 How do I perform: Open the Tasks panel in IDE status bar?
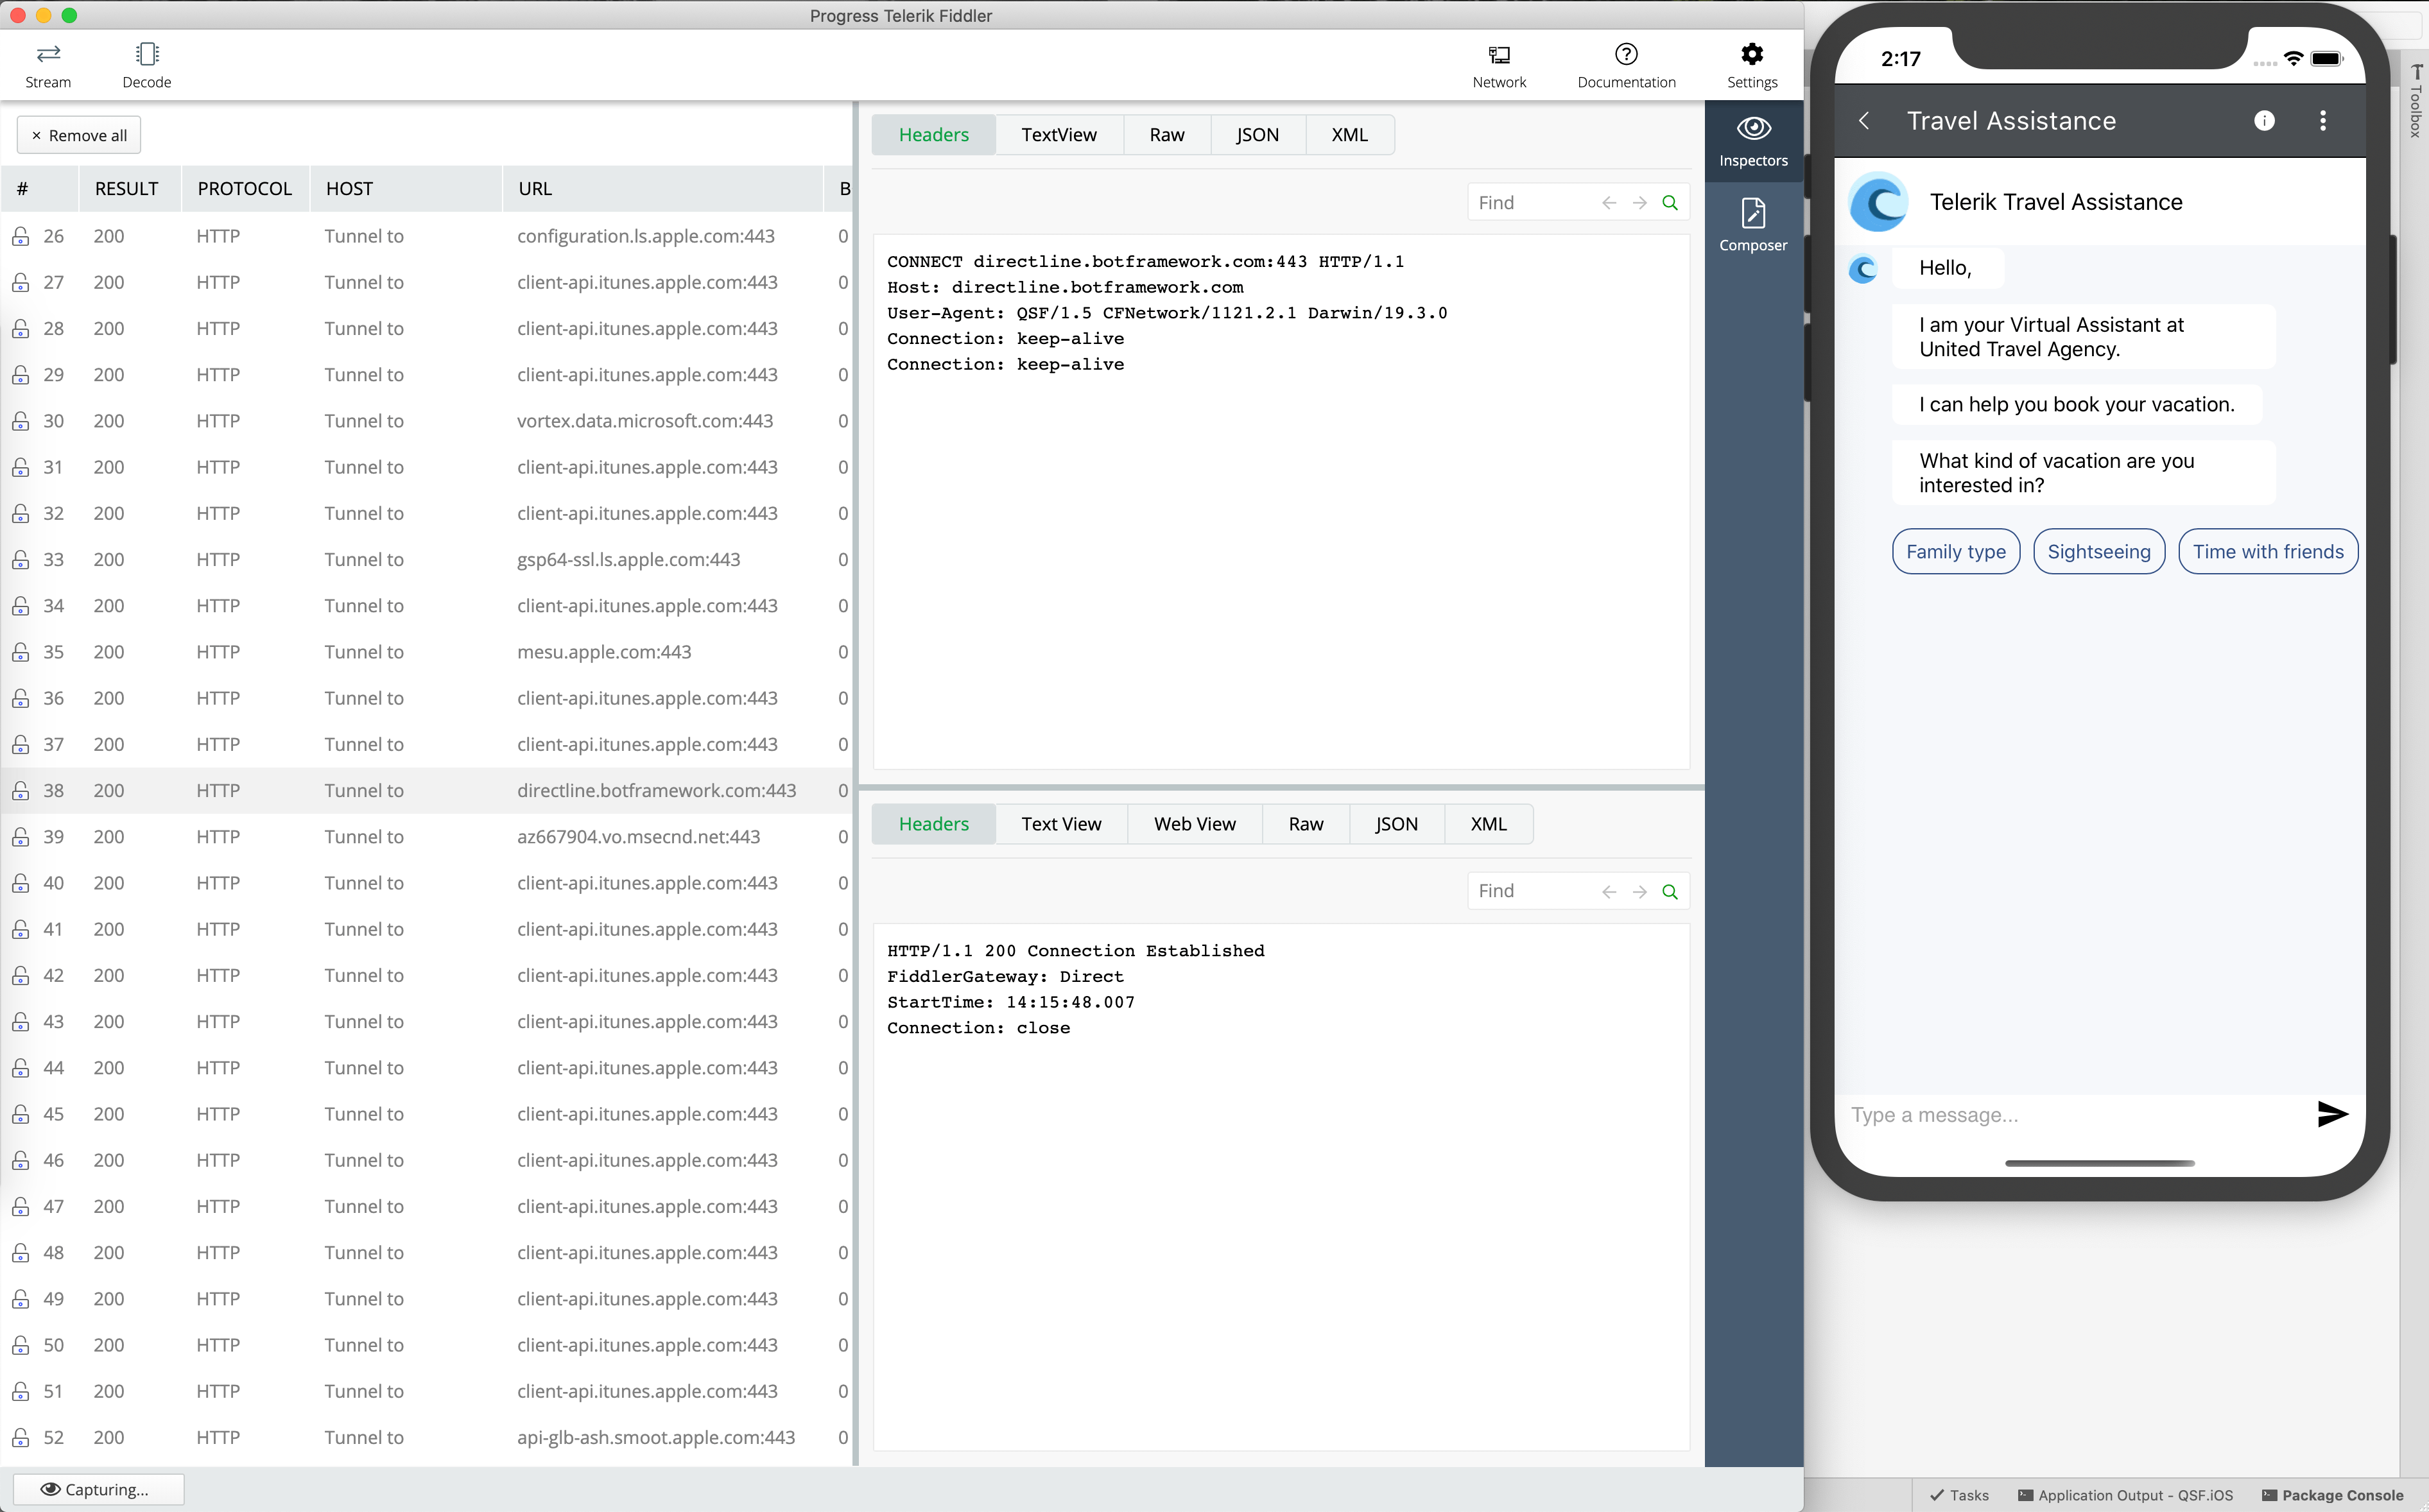1960,1495
